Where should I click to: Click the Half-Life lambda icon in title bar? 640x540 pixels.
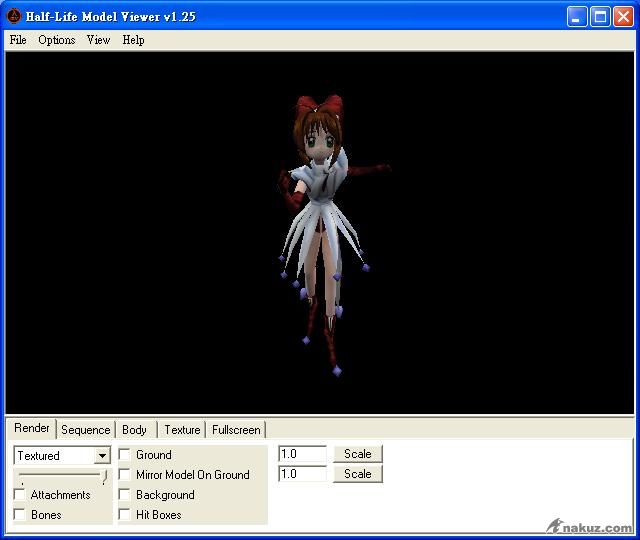pos(13,16)
